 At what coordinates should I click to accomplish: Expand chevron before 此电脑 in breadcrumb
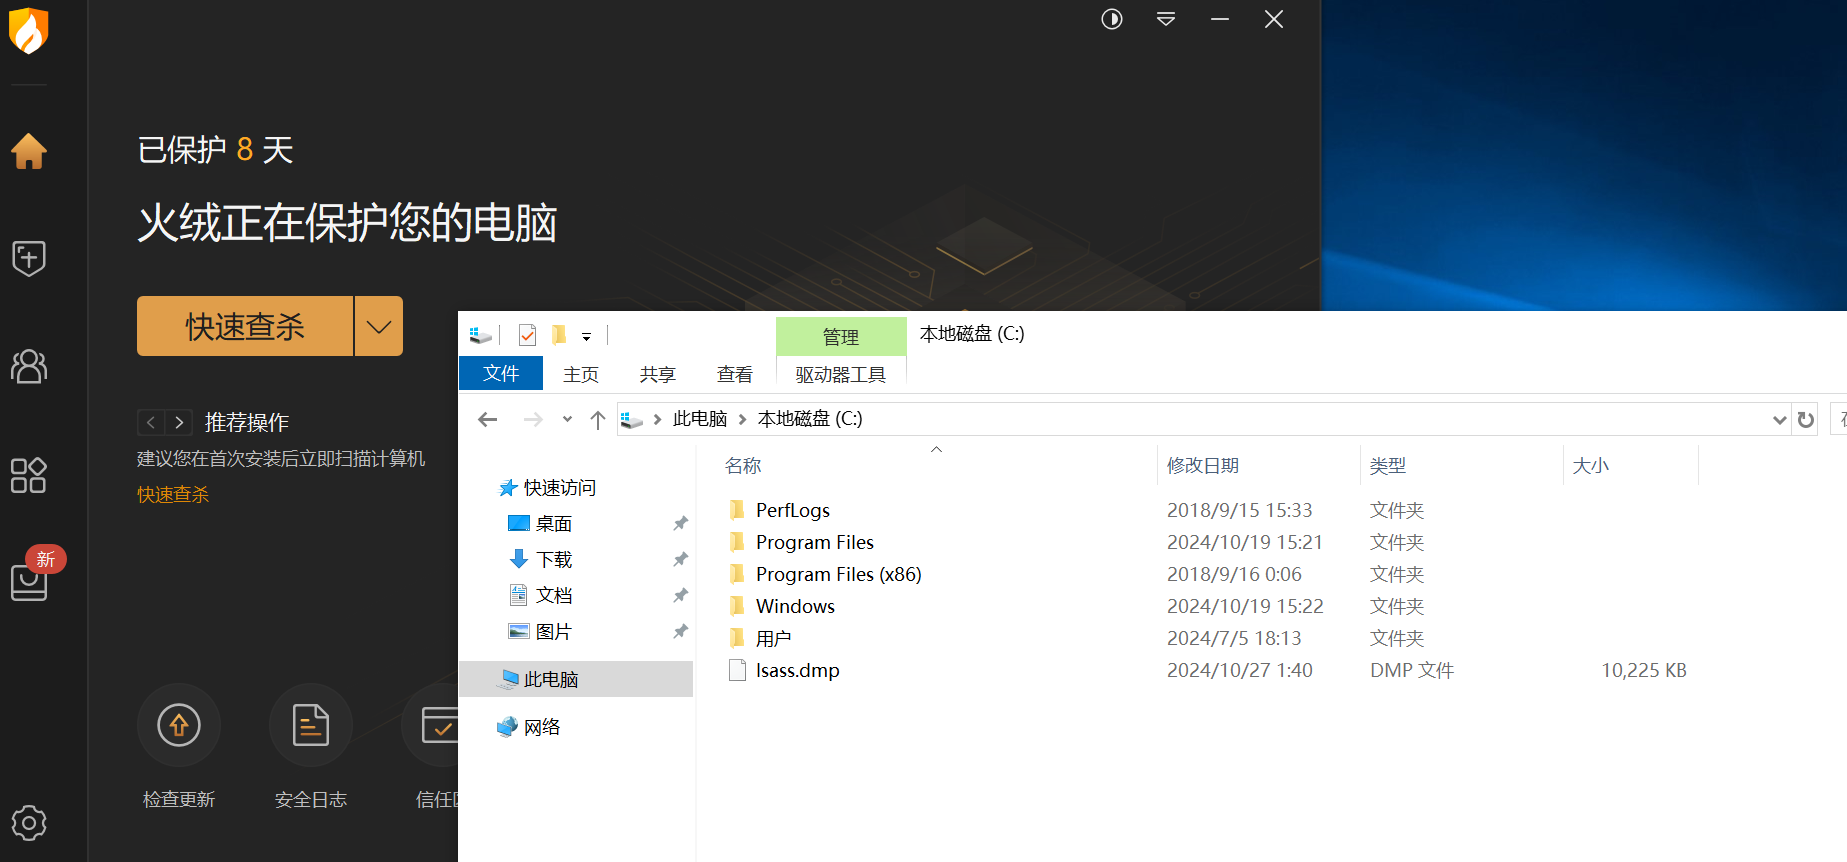657,419
